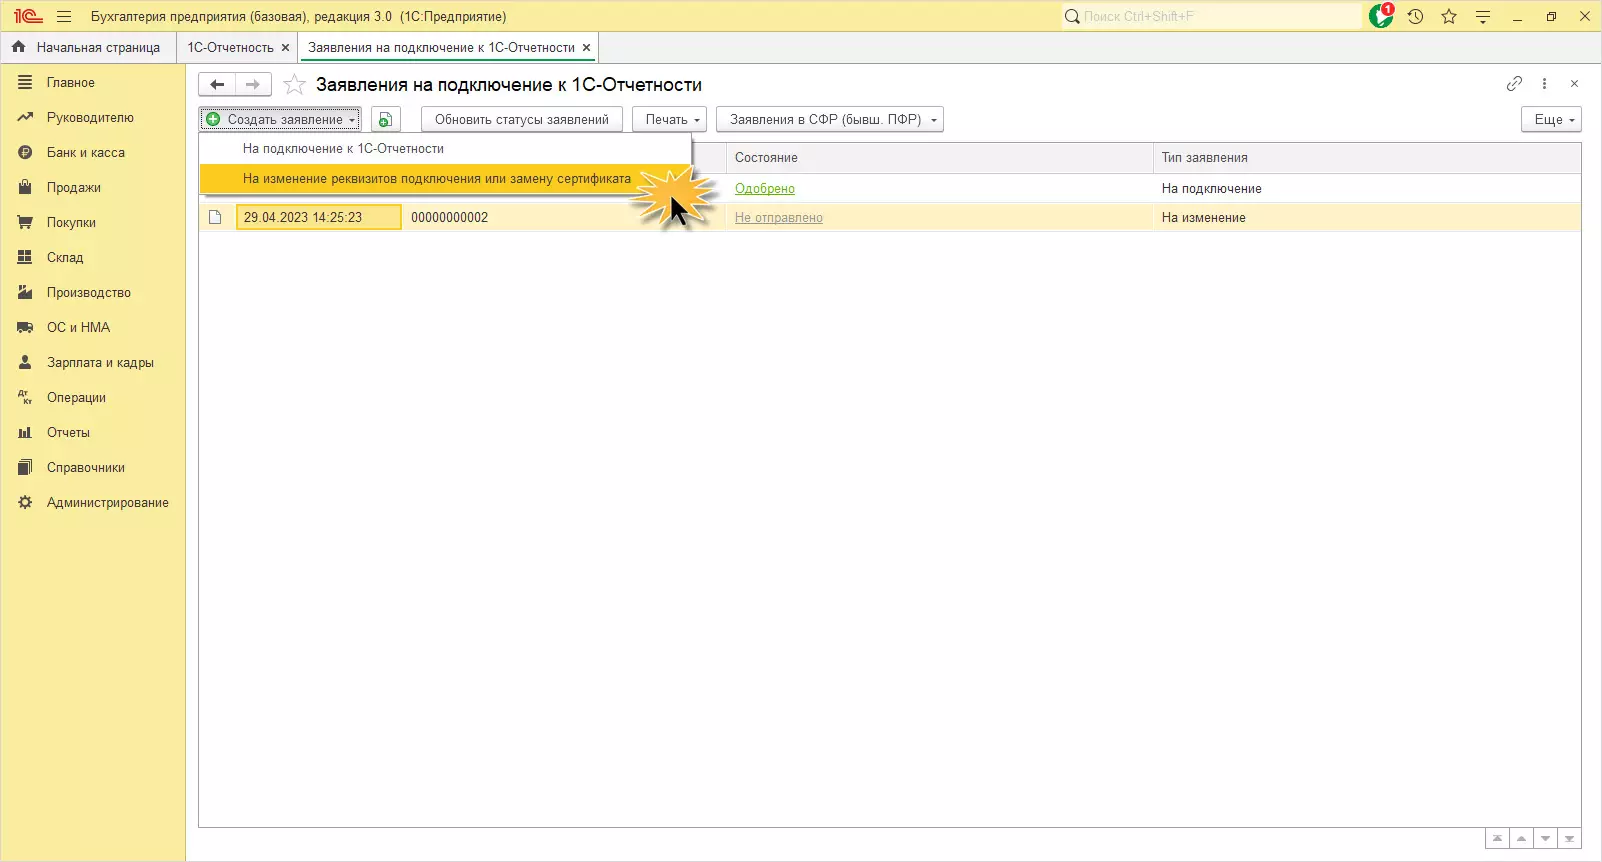Jump to last row with list navigation arrow
Image resolution: width=1602 pixels, height=862 pixels.
click(1569, 839)
